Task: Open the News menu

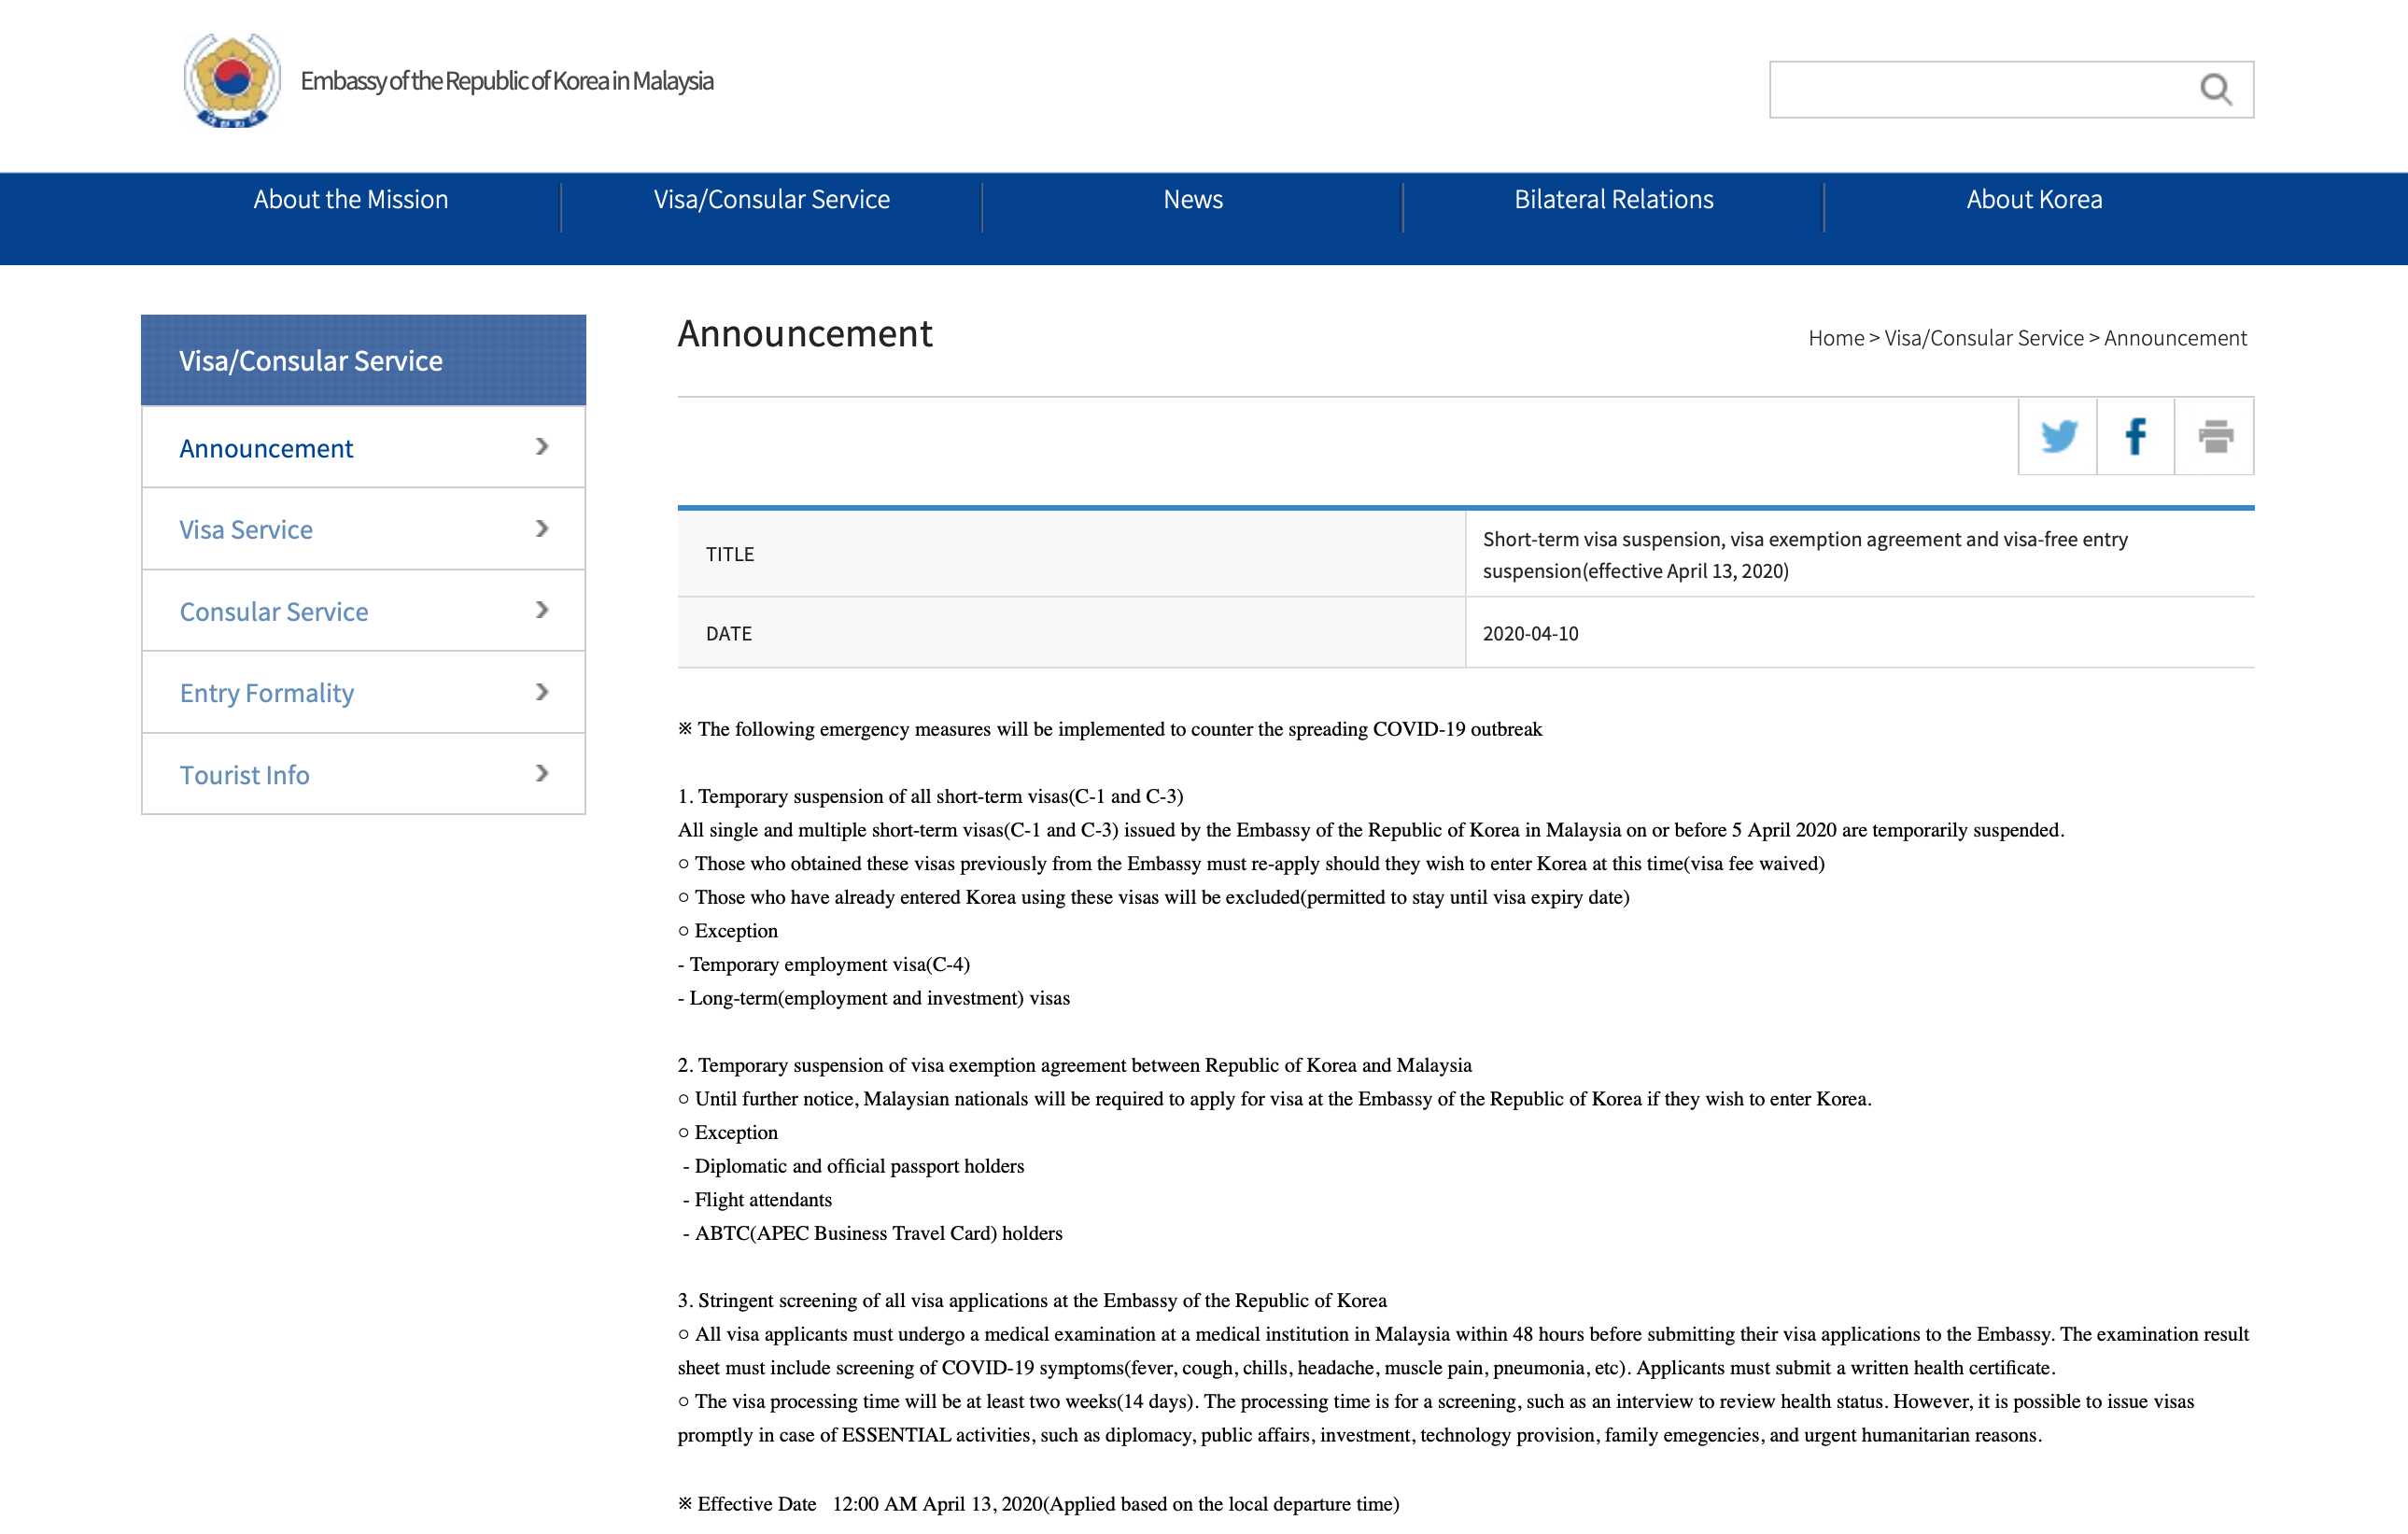Action: [x=1193, y=200]
